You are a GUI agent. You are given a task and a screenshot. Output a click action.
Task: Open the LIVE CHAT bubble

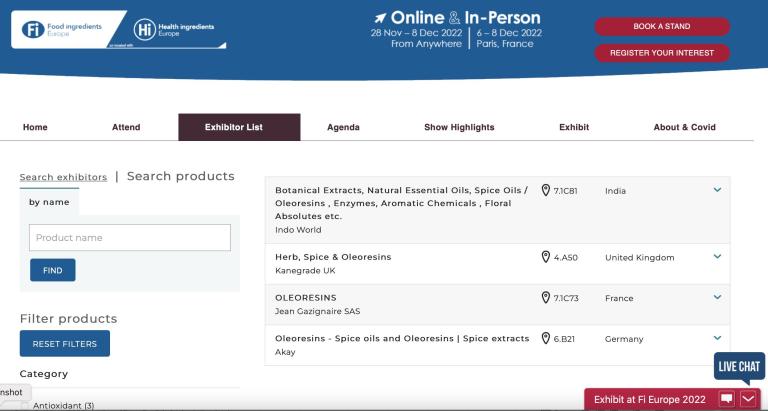[739, 367]
